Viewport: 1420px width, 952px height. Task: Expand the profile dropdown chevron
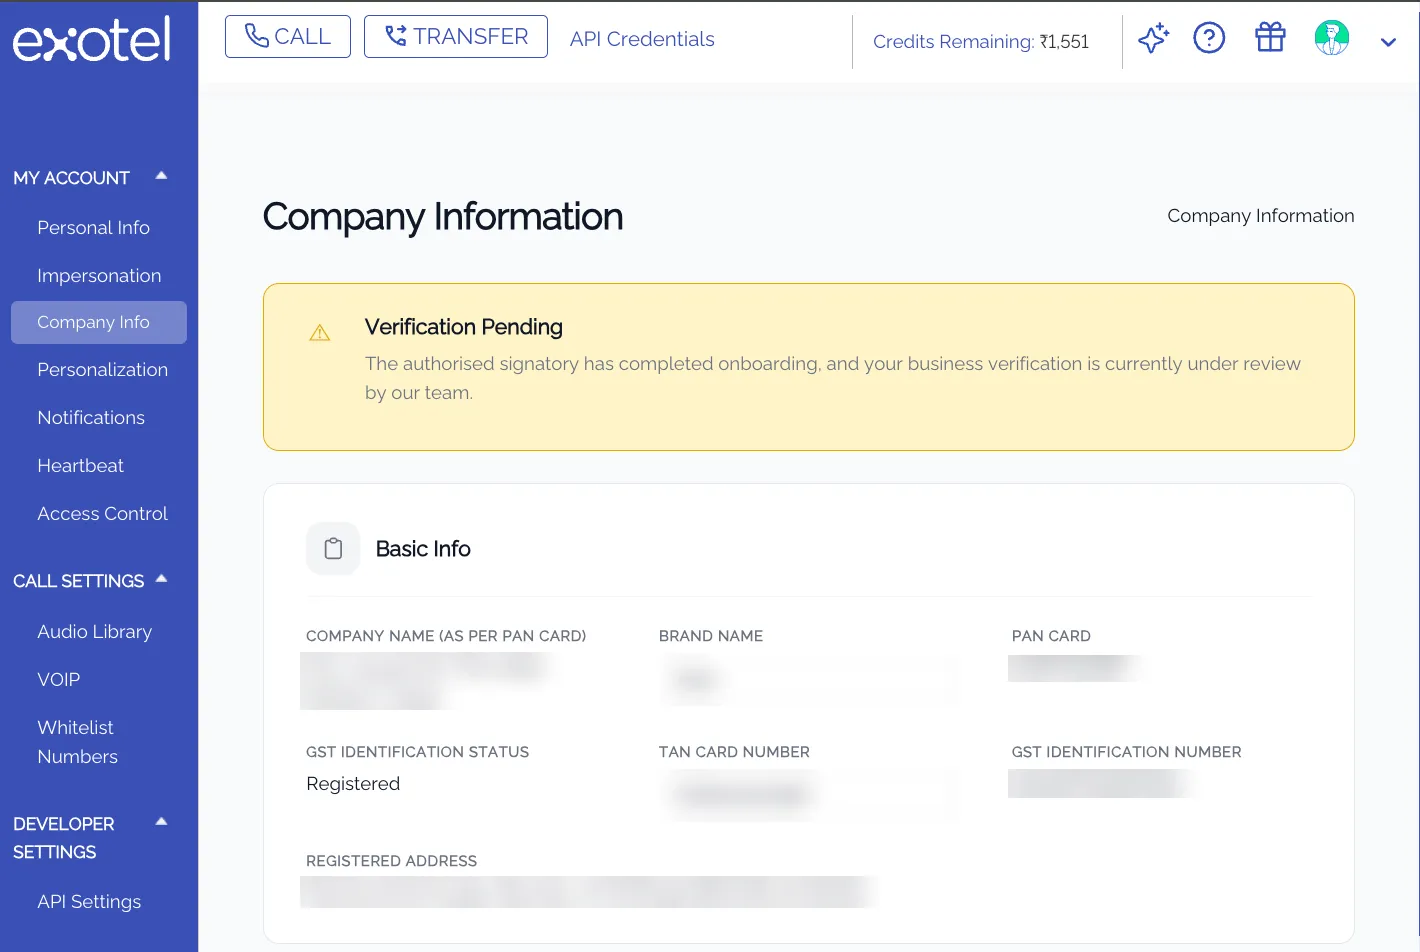click(x=1388, y=42)
